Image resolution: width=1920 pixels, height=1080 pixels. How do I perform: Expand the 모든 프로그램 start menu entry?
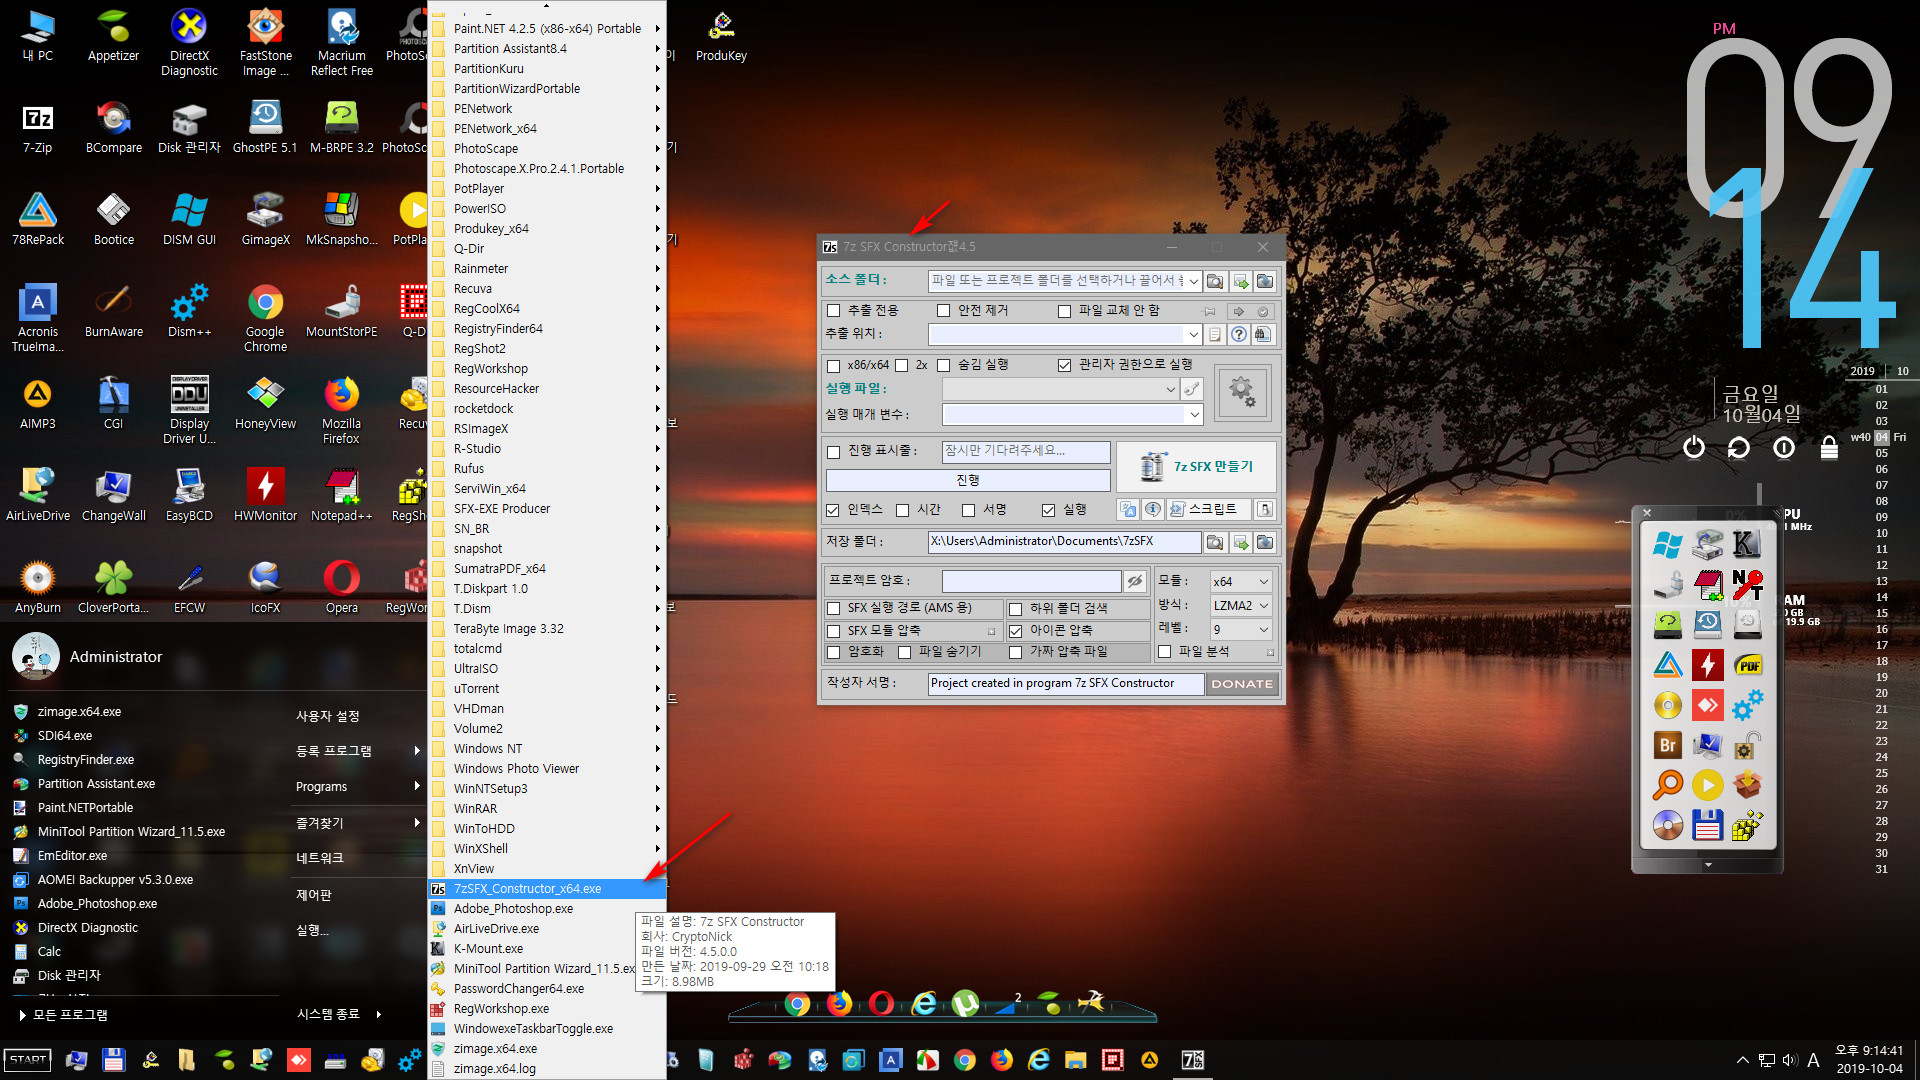pyautogui.click(x=64, y=1015)
